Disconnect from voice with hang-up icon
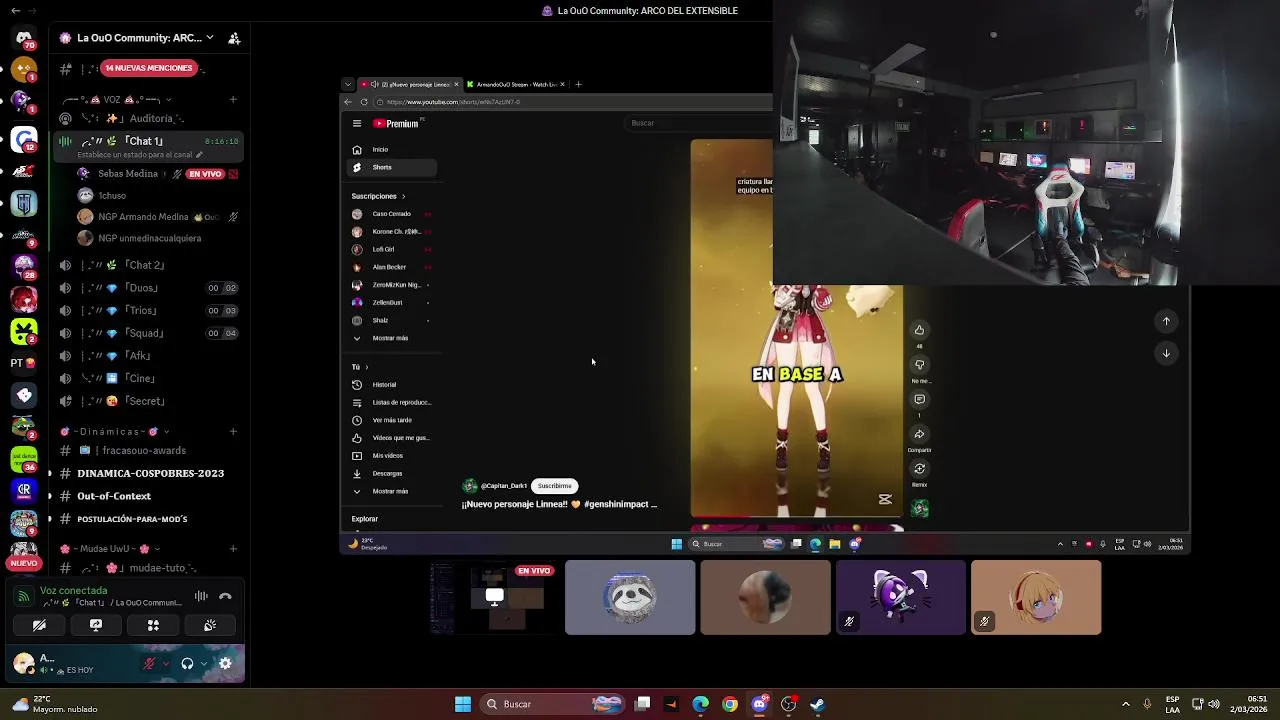The height and width of the screenshot is (720, 1280). tap(225, 596)
